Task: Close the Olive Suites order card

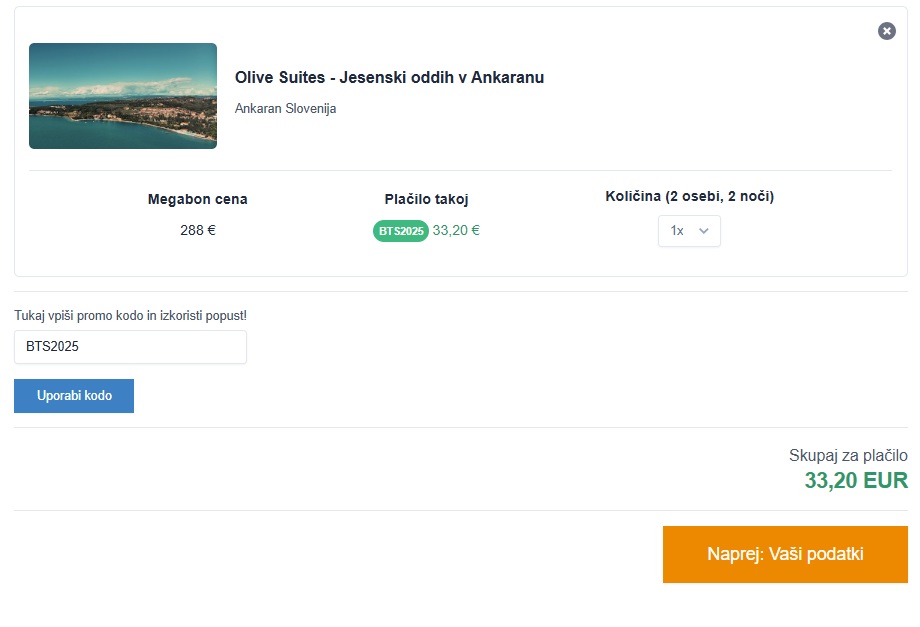Action: pyautogui.click(x=887, y=31)
